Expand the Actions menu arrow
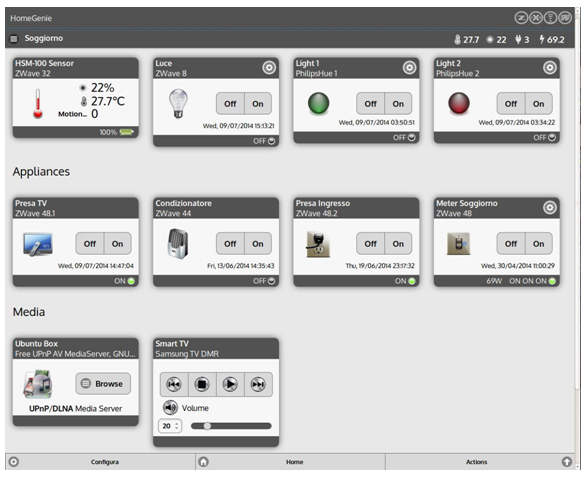 click(566, 462)
